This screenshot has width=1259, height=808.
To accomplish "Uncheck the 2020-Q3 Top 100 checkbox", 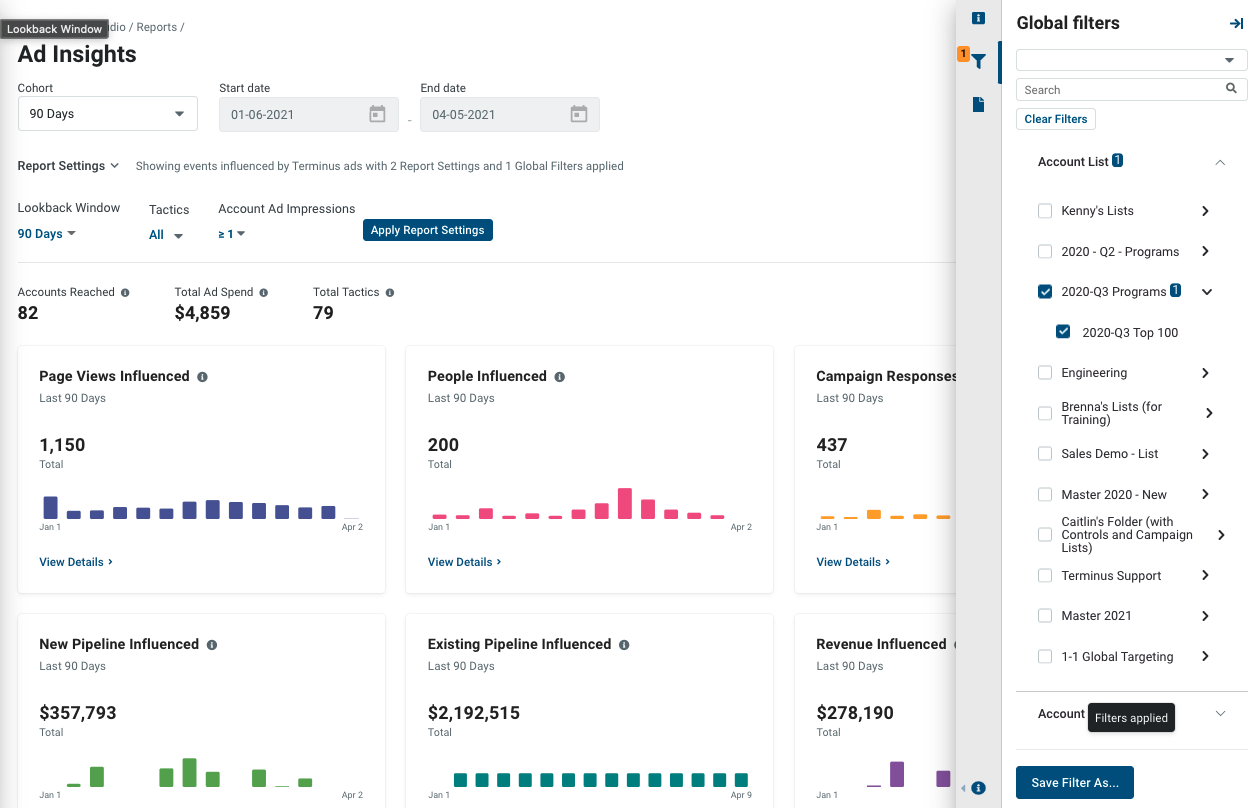I will (x=1064, y=332).
